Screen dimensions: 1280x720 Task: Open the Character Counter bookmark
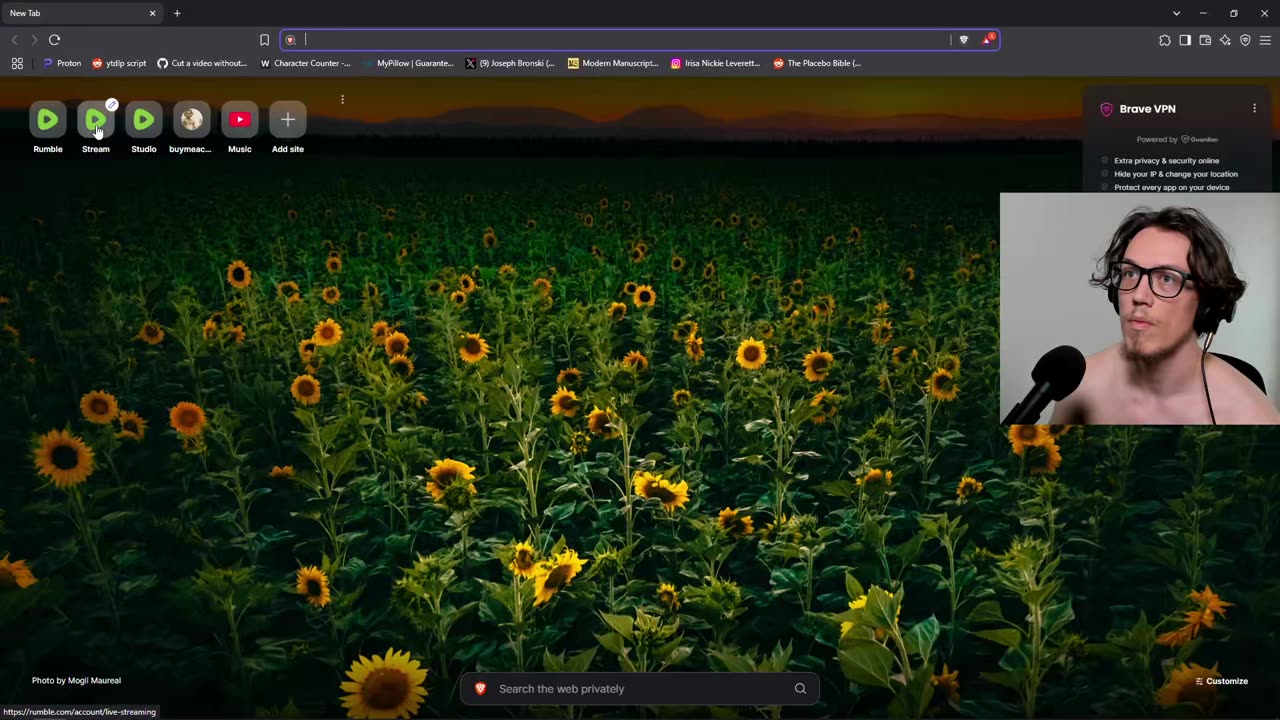(x=306, y=63)
